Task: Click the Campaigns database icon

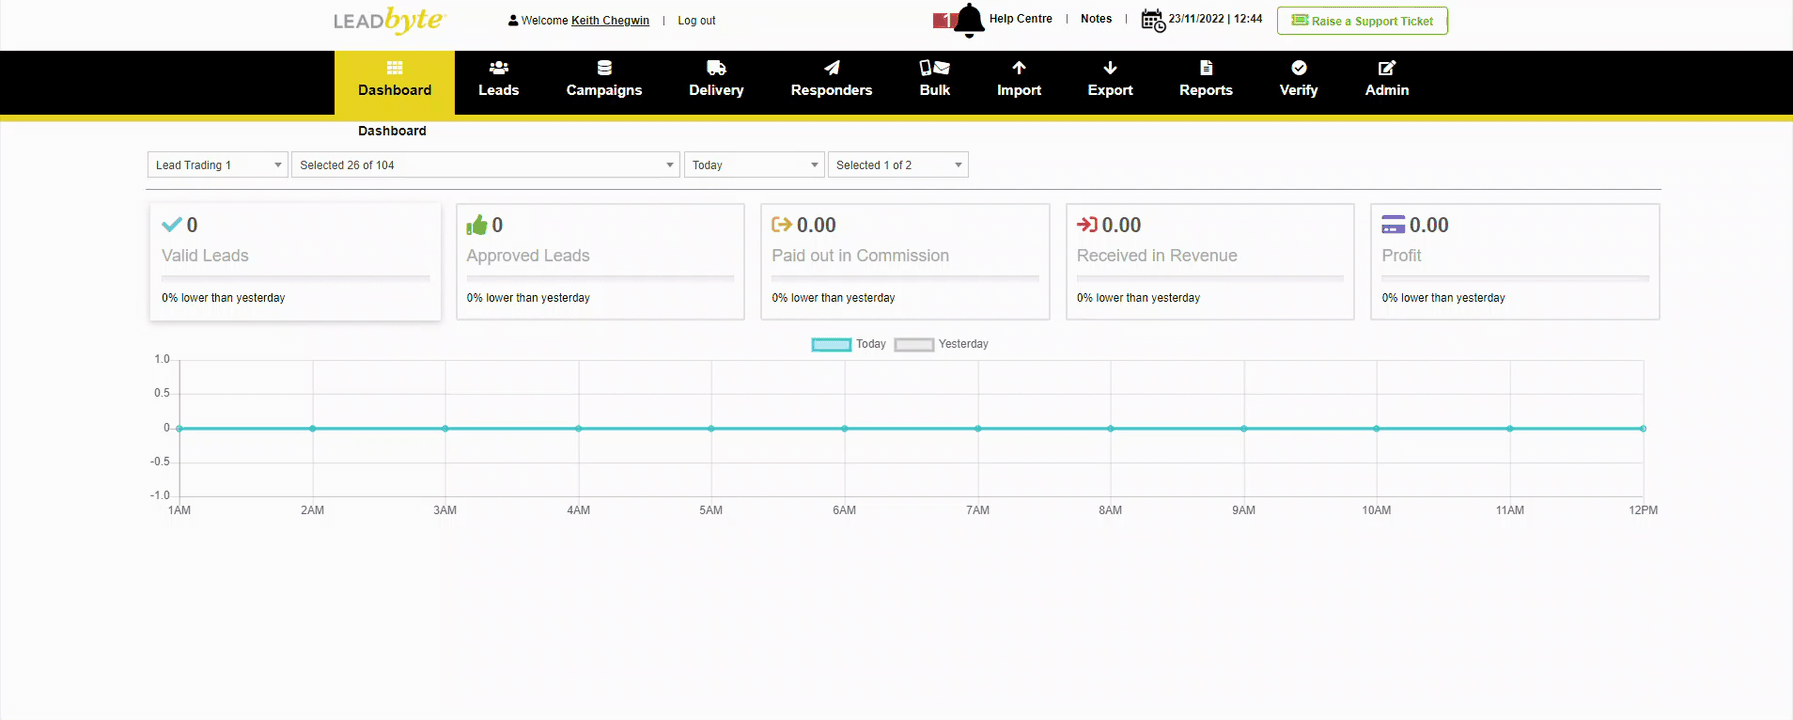Action: point(604,68)
